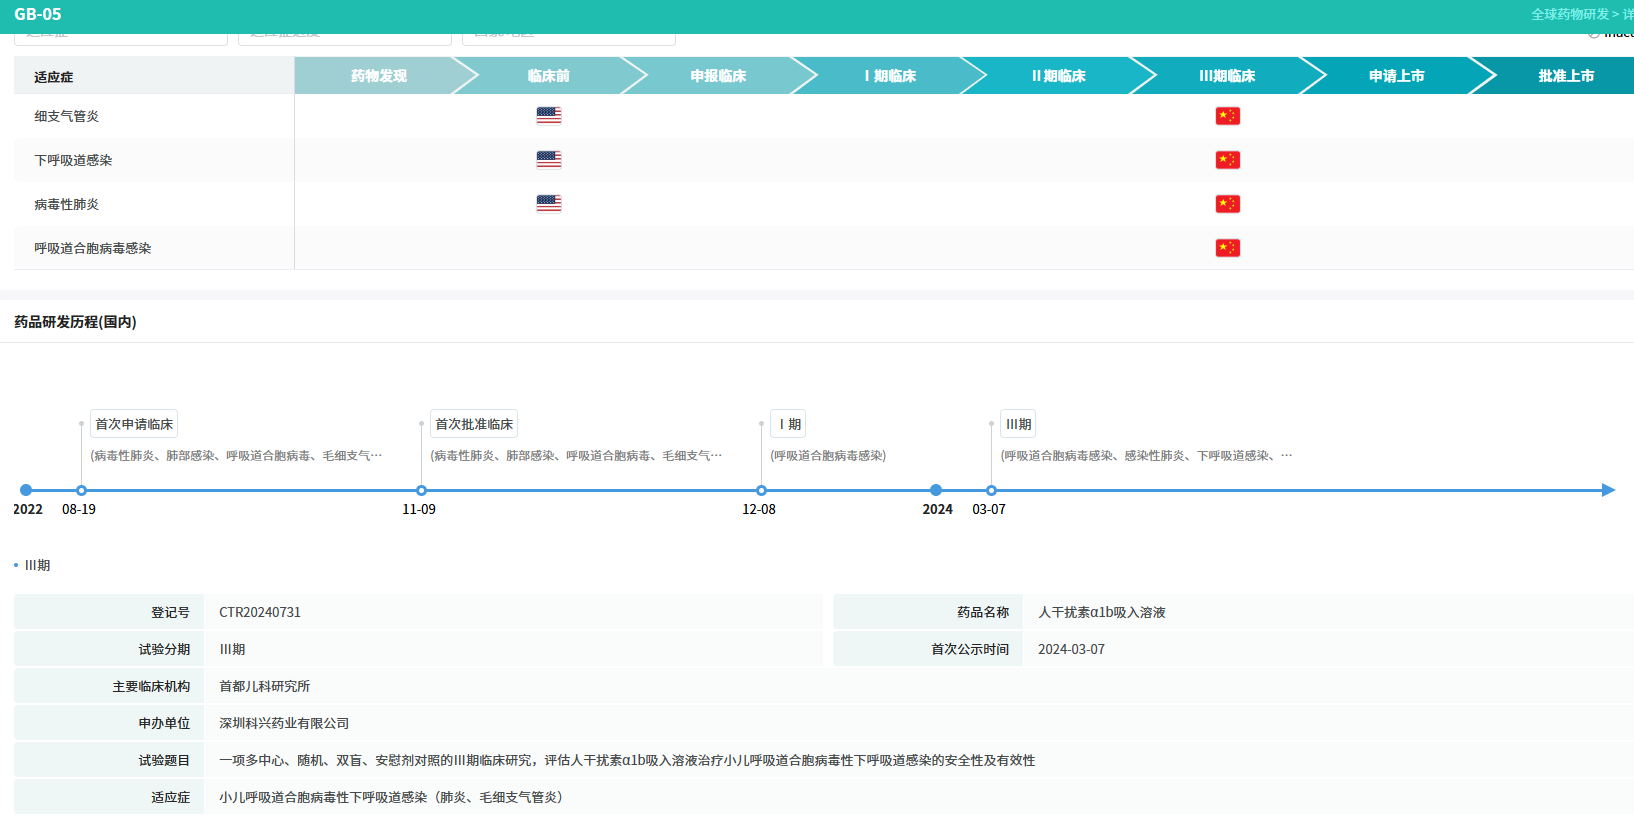
Task: Click the 首次申请临床 milestone label
Action: point(134,424)
